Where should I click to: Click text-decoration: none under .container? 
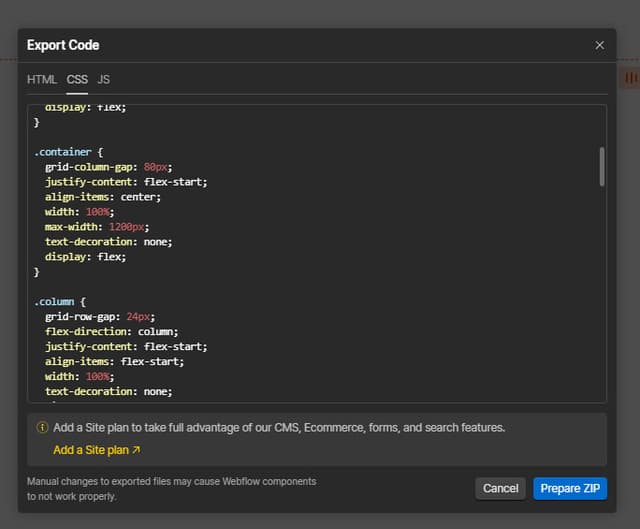coord(109,242)
